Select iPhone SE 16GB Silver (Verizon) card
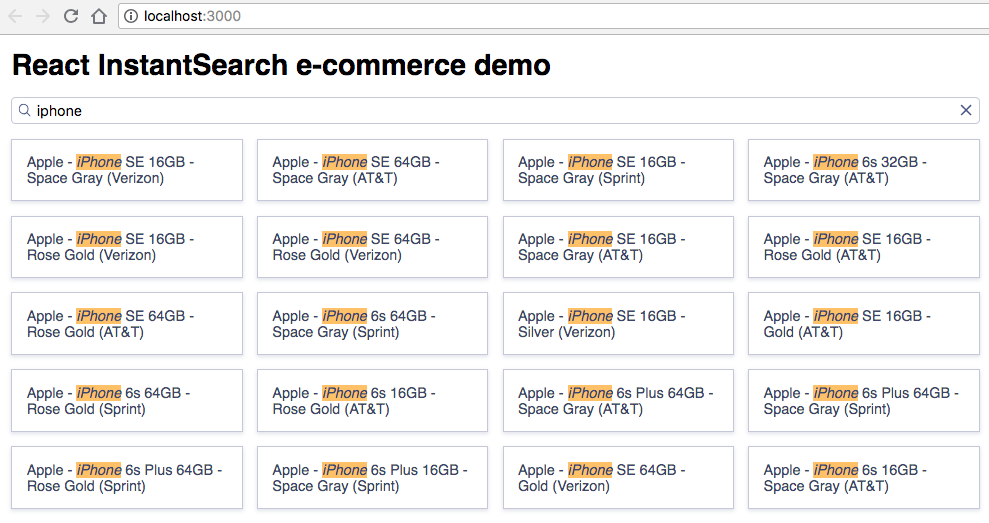 617,324
